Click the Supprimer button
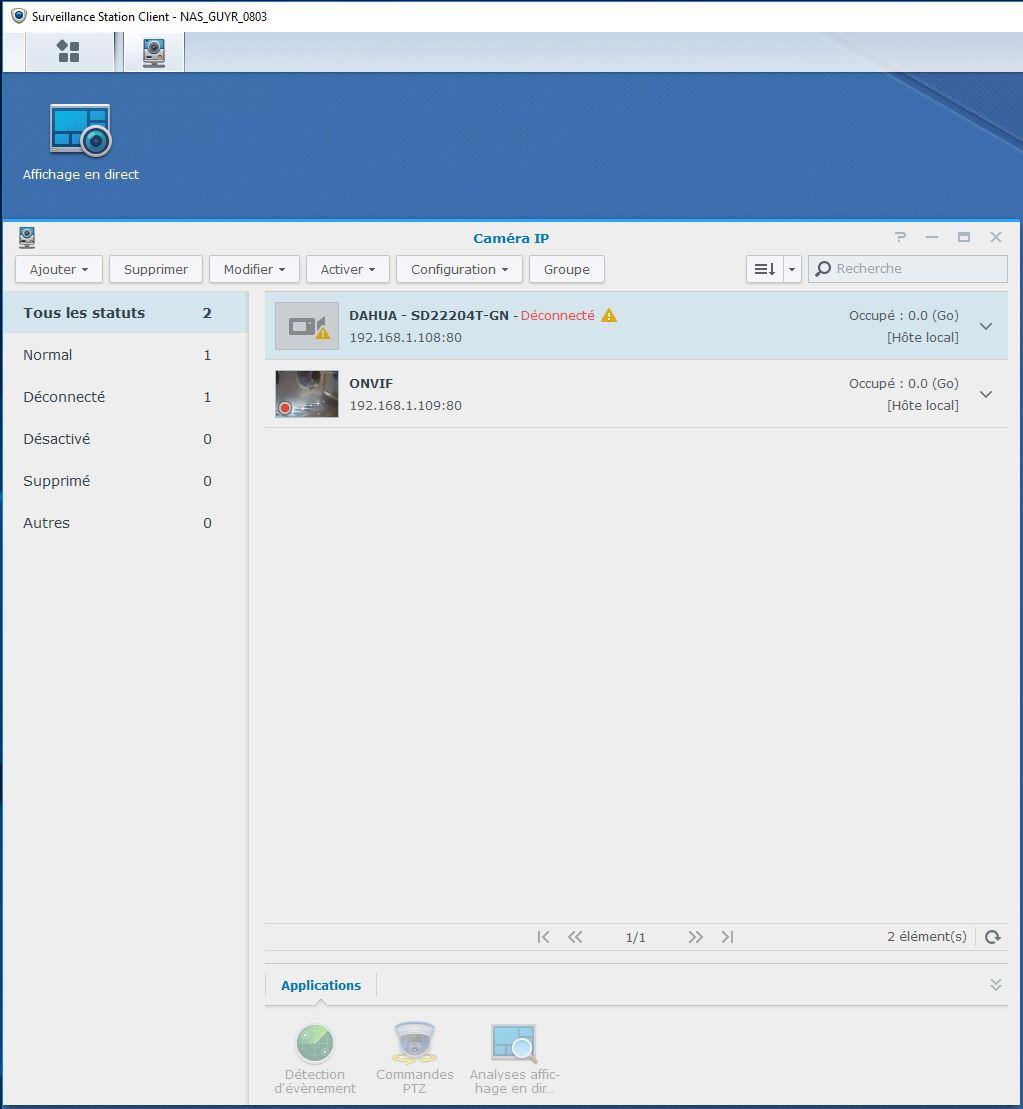1023x1109 pixels. [156, 269]
